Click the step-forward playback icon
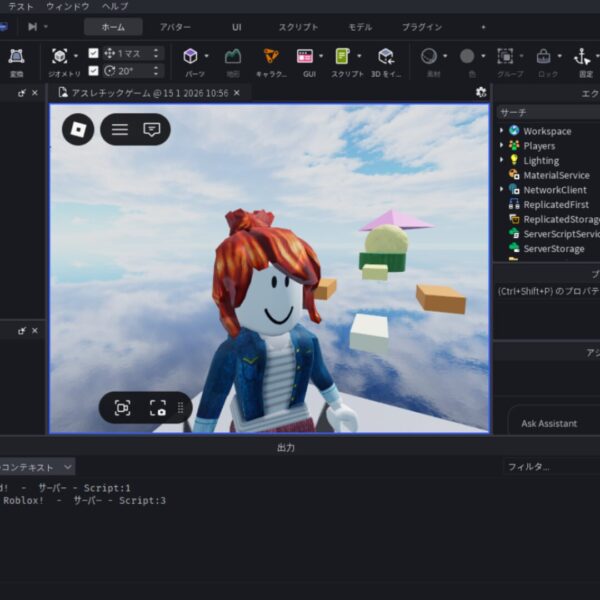Screen dimensions: 600x600 pyautogui.click(x=33, y=26)
